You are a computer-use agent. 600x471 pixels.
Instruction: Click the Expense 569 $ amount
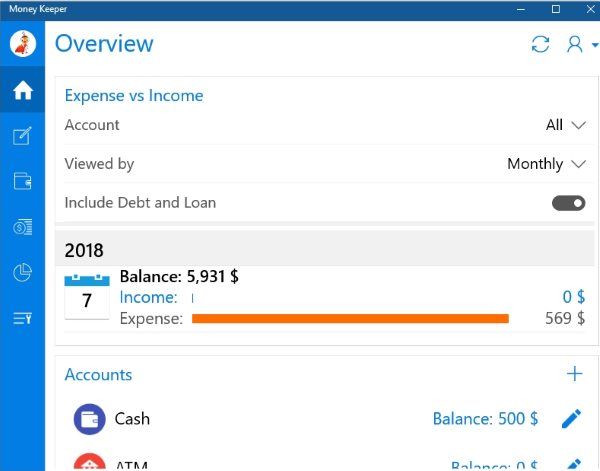coord(565,318)
